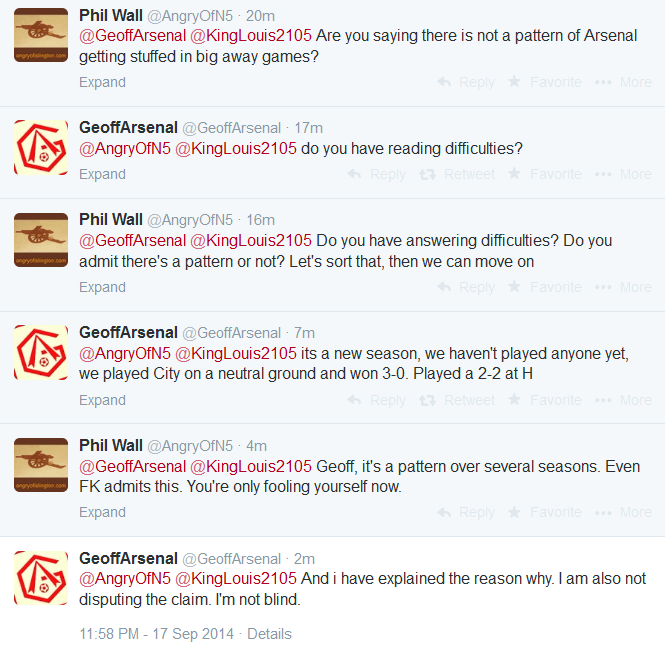The image size is (665, 651).
Task: Reply to Phil Wall's 4m tweet
Action: coord(467,512)
